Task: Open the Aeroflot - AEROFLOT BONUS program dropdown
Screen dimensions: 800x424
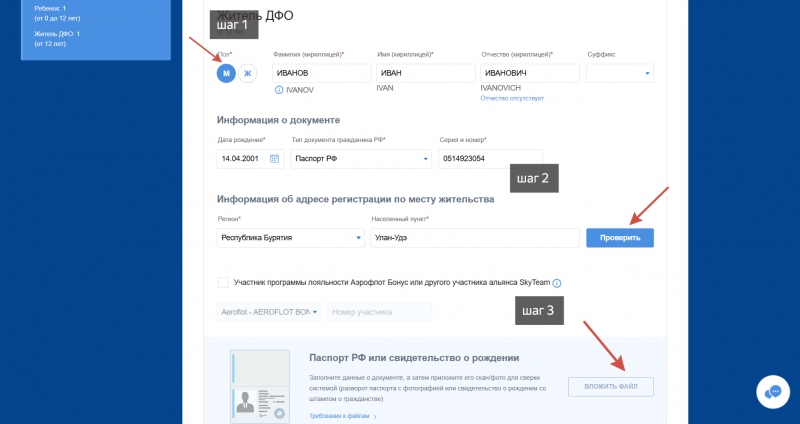Action: click(269, 312)
